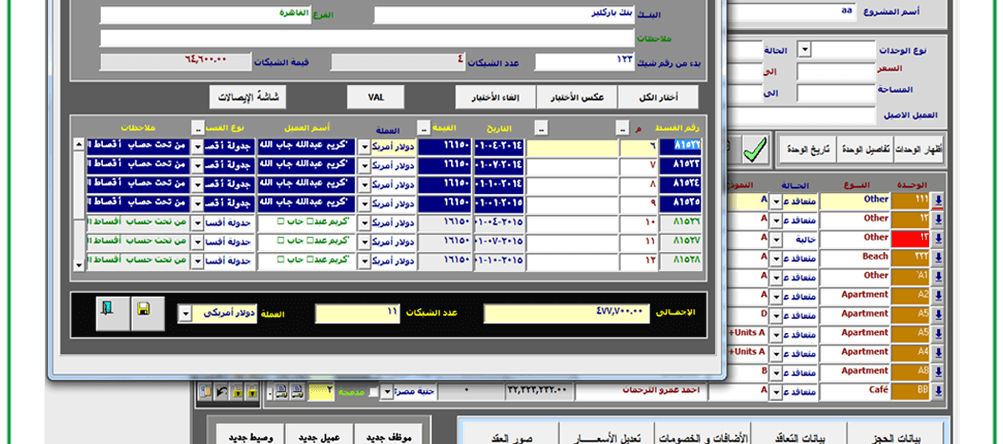Click the small box beside نوع القسط header
The height and width of the screenshot is (444, 1003).
(x=198, y=127)
